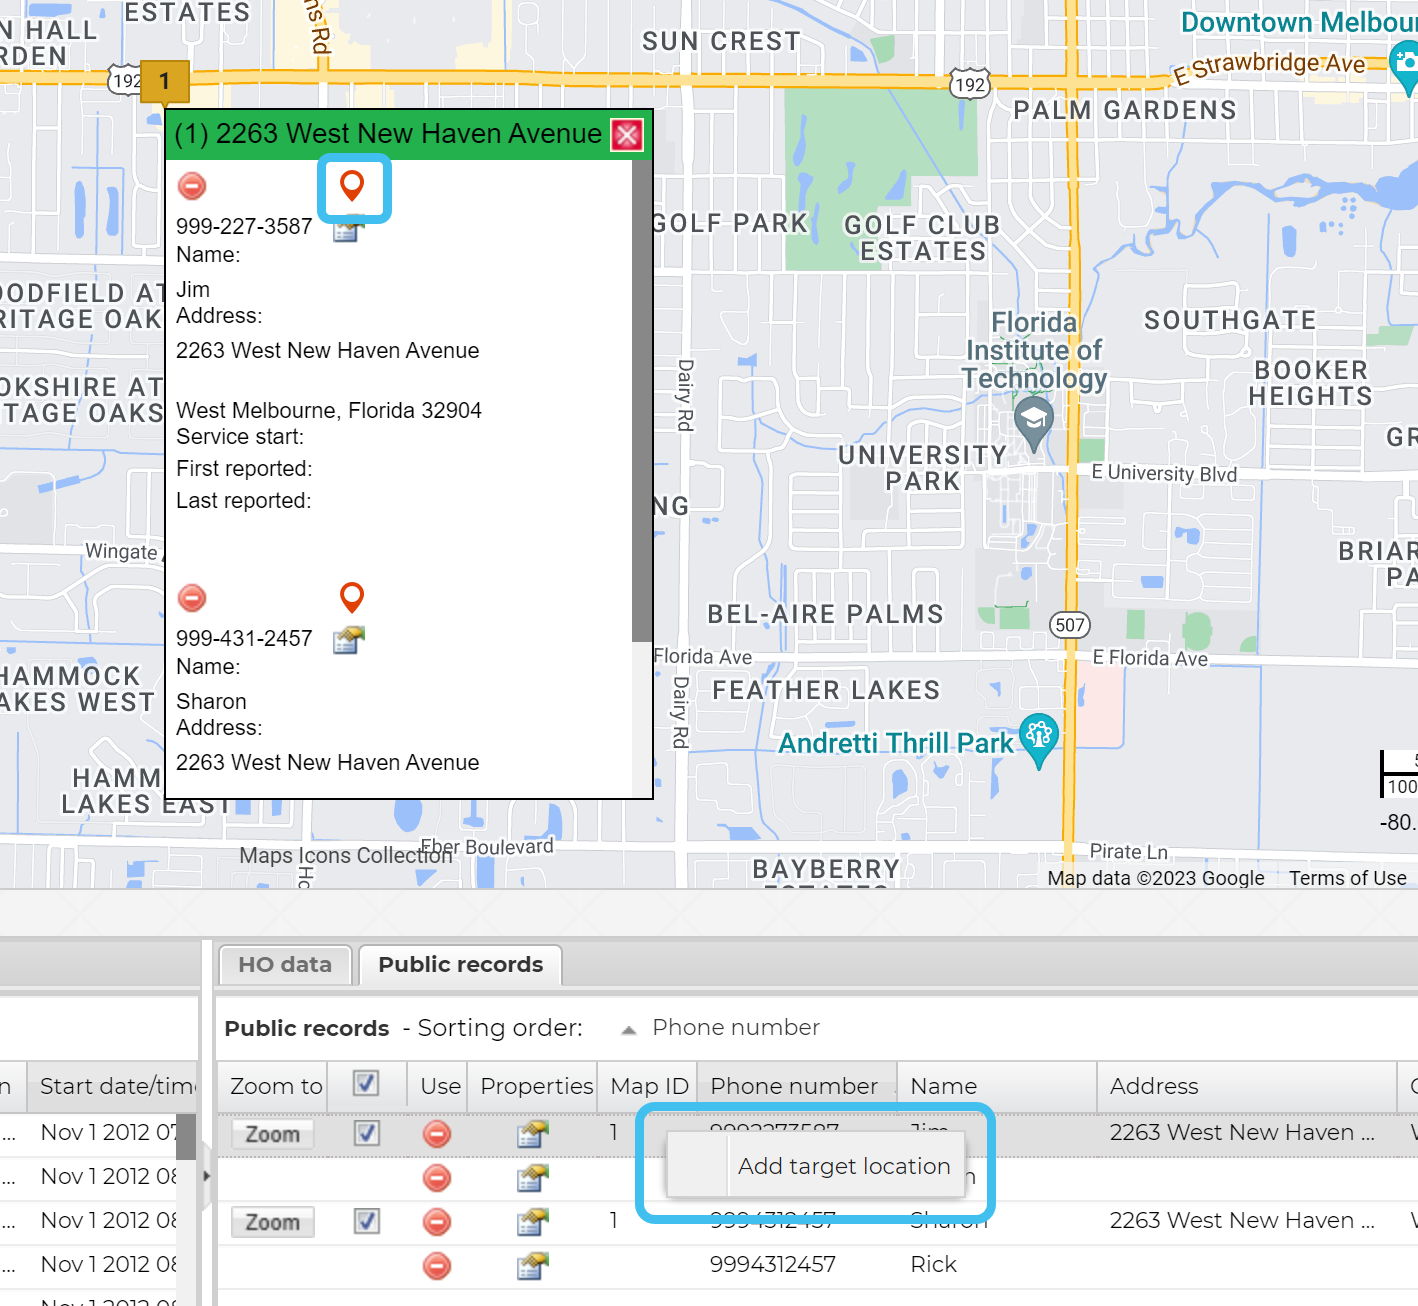Viewport: 1418px width, 1306px height.
Task: Click the left panel collapse arrow on divider
Action: (207, 1176)
